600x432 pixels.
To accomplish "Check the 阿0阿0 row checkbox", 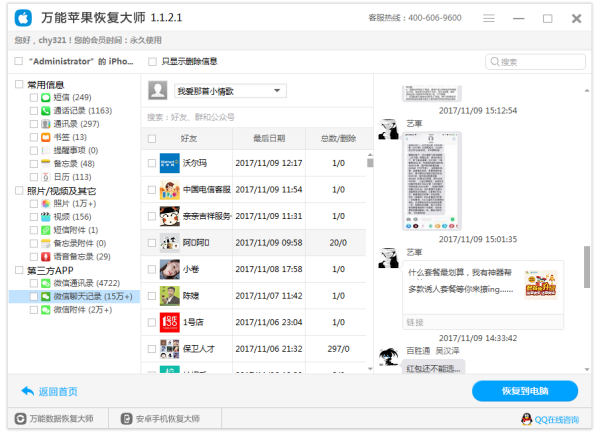I will 152,243.
